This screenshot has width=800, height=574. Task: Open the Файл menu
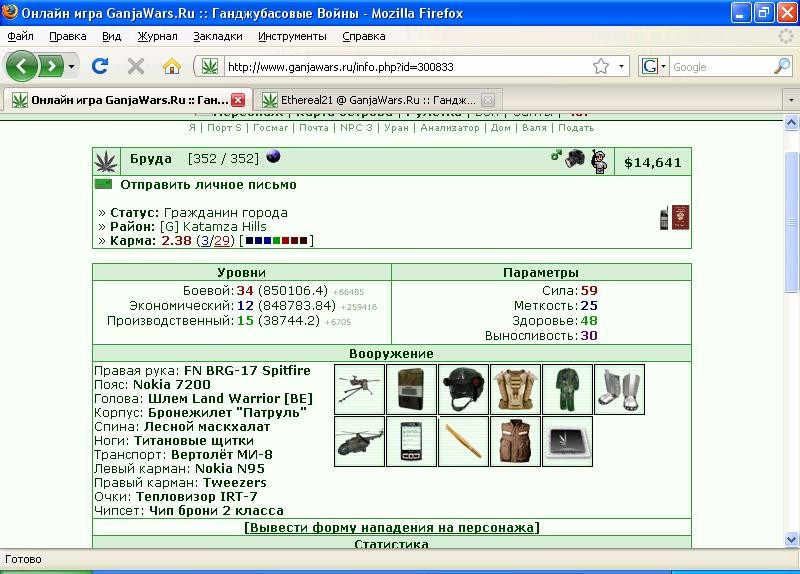[20, 36]
